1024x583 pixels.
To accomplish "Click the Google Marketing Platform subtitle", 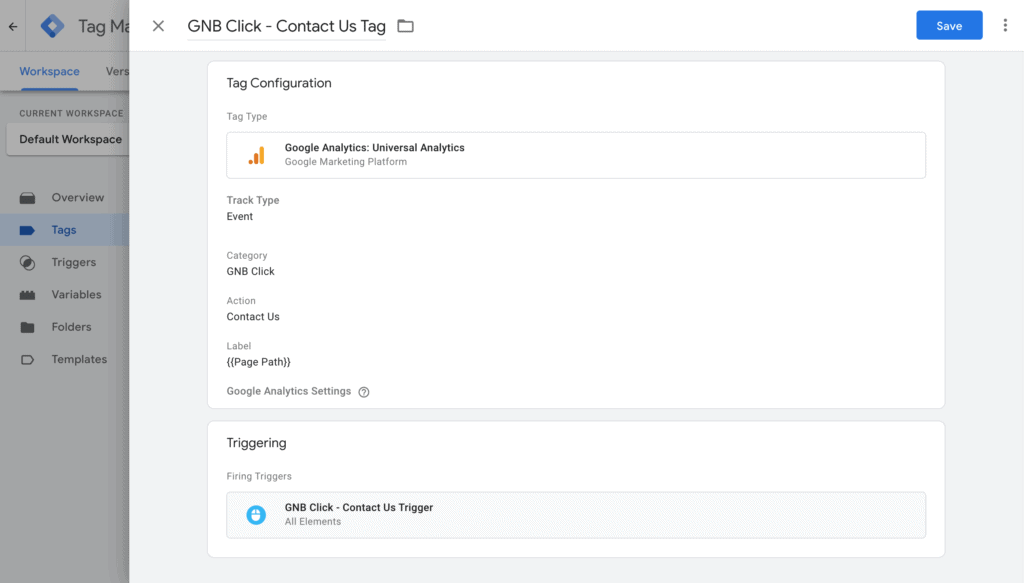I will (x=345, y=162).
